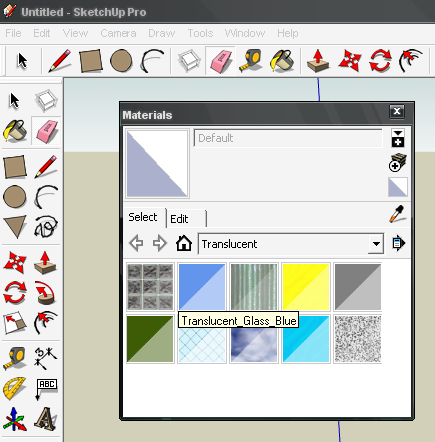Select arrow tool in left tool palette
The width and height of the screenshot is (435, 442).
14,101
